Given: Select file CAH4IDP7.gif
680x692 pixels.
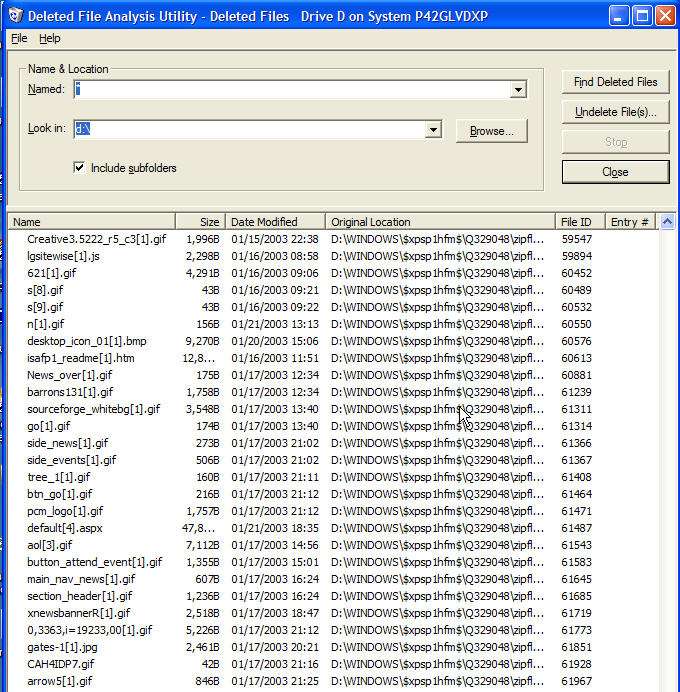Looking at the screenshot, I should 60,664.
